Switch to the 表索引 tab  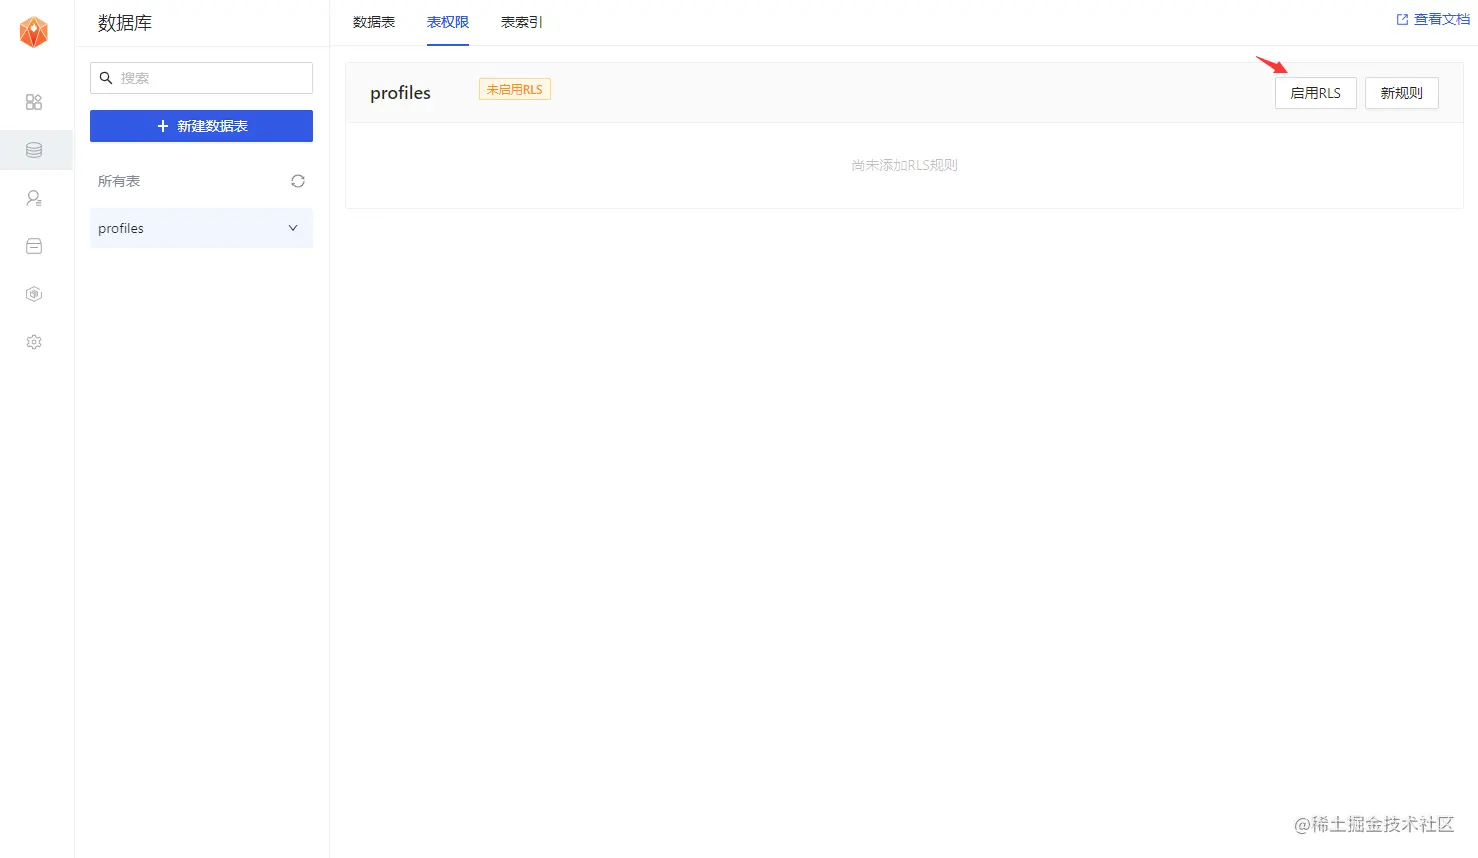coord(520,21)
